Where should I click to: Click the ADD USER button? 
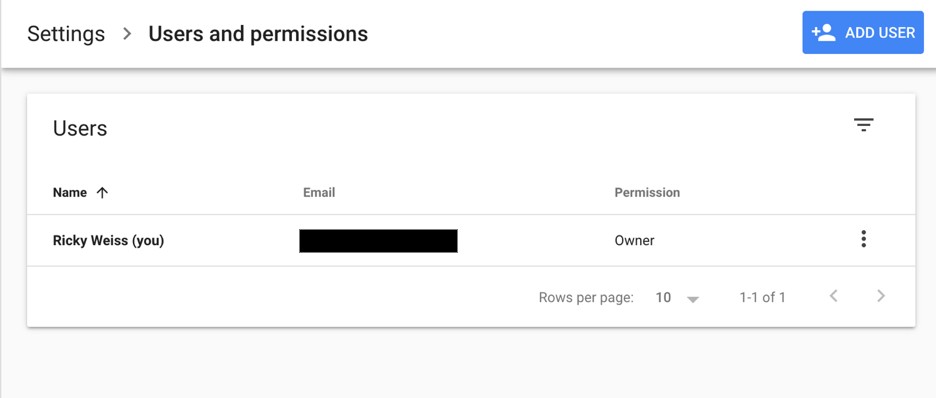(863, 32)
